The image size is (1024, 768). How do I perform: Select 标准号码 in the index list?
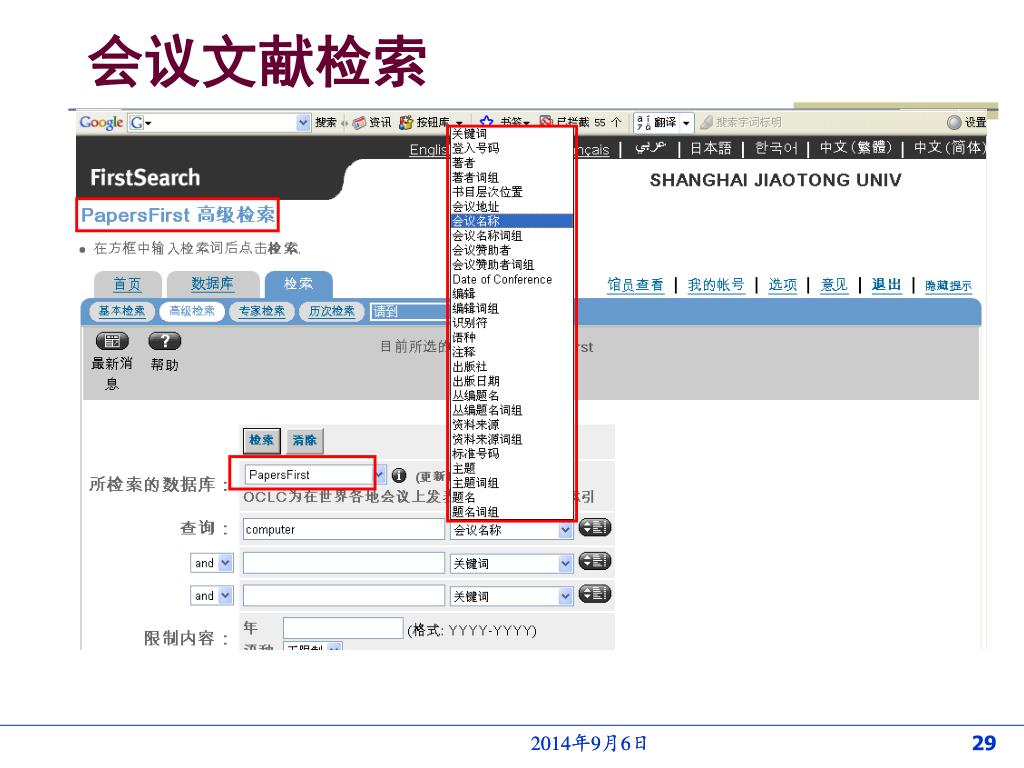tap(512, 454)
